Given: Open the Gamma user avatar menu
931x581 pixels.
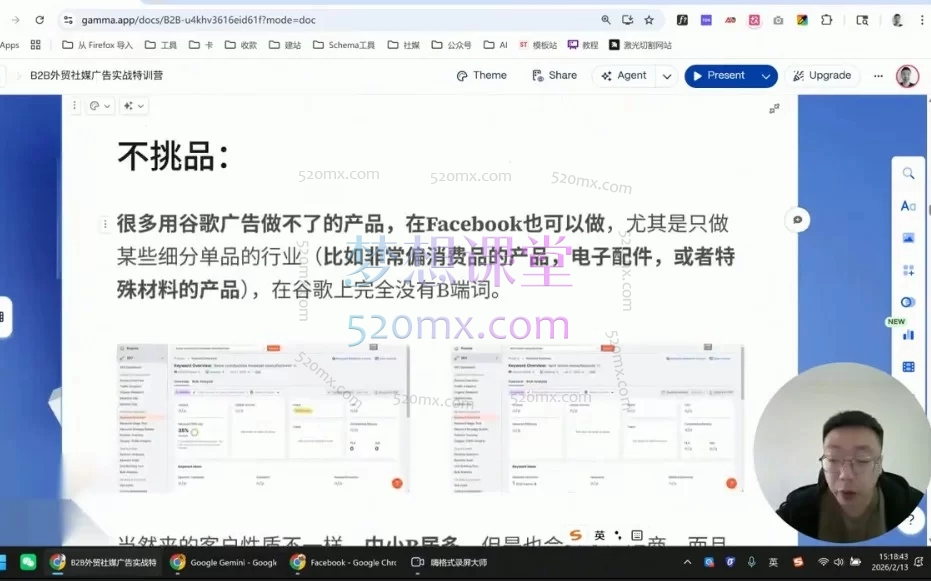Looking at the screenshot, I should coord(907,76).
